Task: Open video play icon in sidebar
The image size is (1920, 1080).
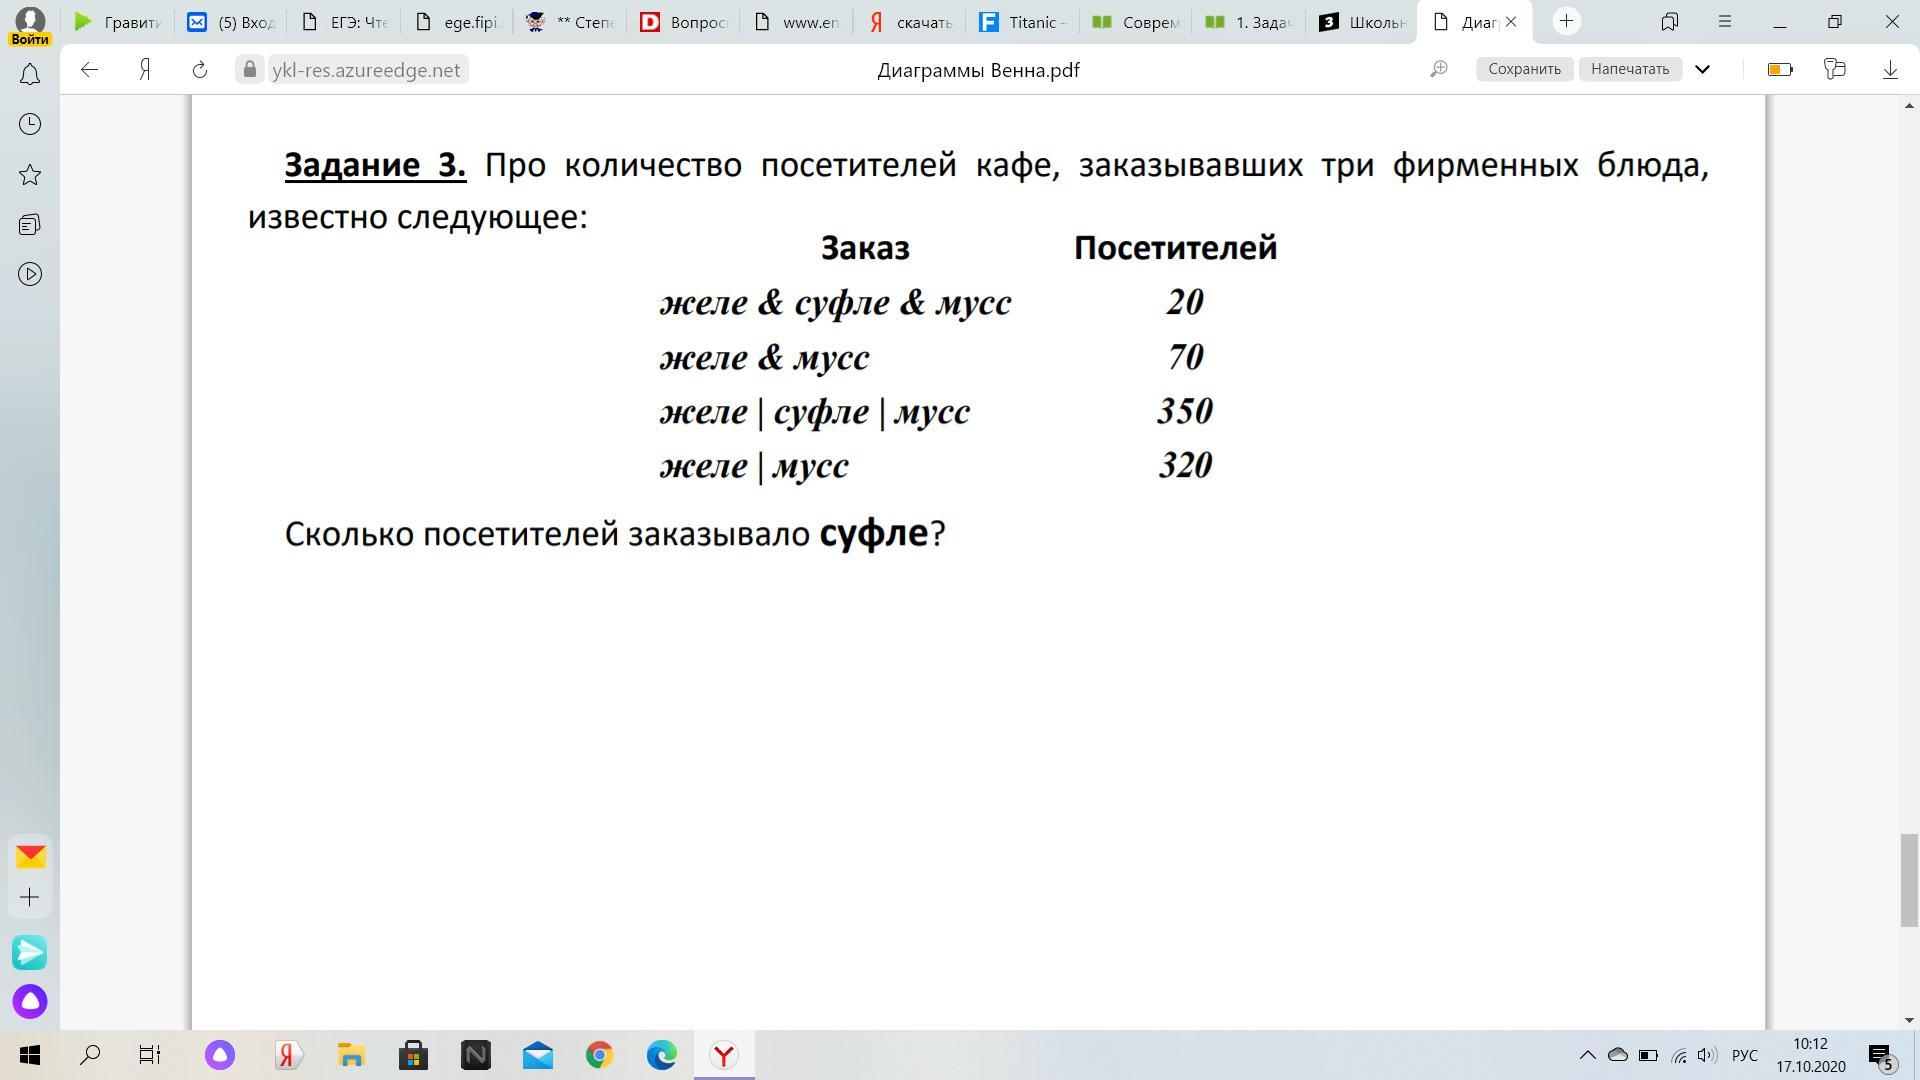Action: click(30, 274)
